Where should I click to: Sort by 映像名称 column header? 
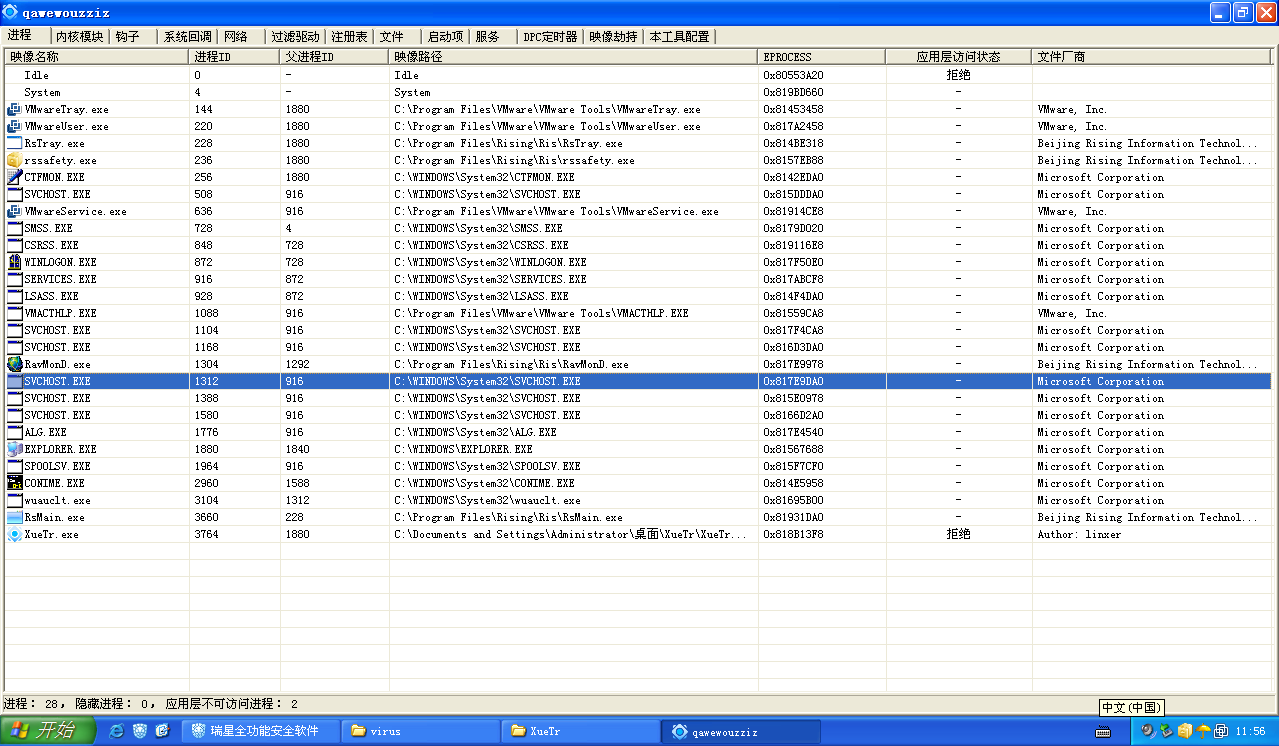click(x=97, y=57)
